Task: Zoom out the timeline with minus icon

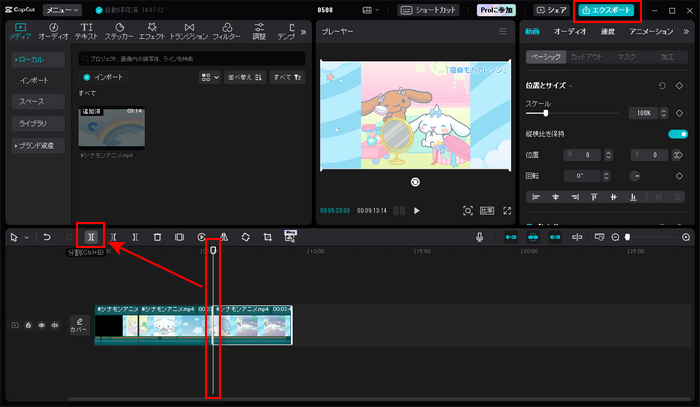Action: [615, 237]
